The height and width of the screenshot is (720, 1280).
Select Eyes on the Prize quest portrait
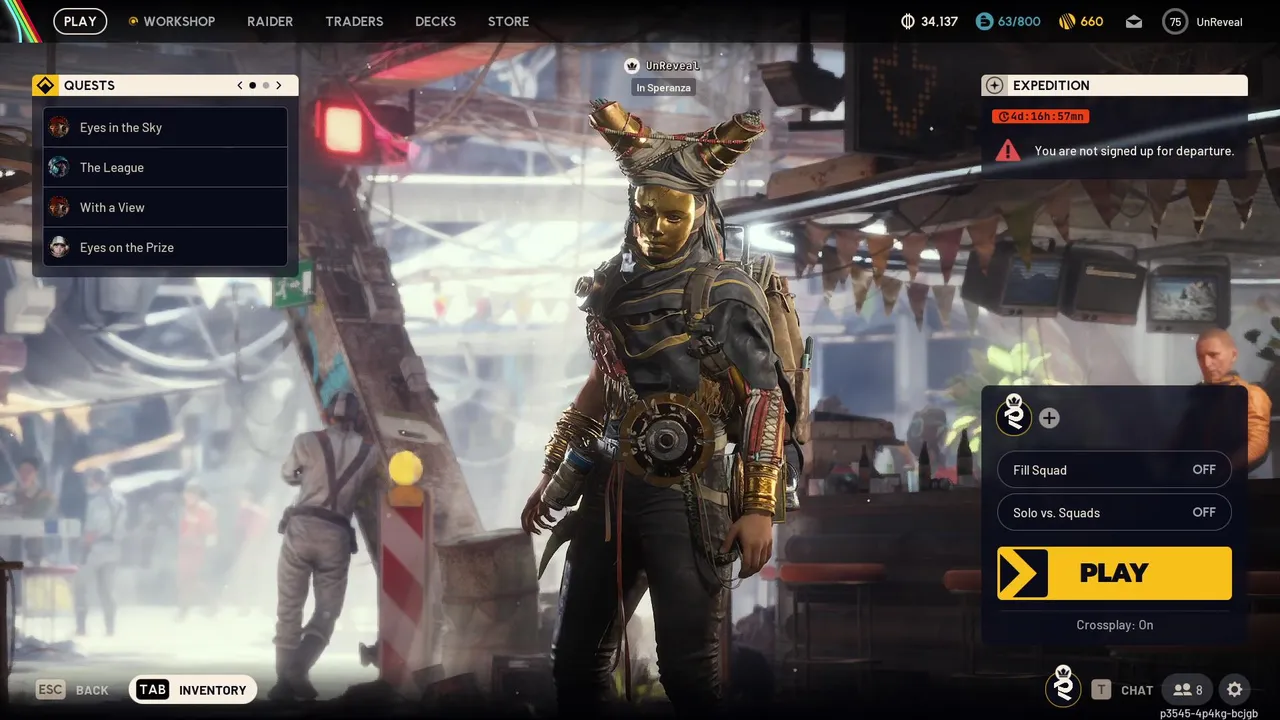(x=59, y=247)
